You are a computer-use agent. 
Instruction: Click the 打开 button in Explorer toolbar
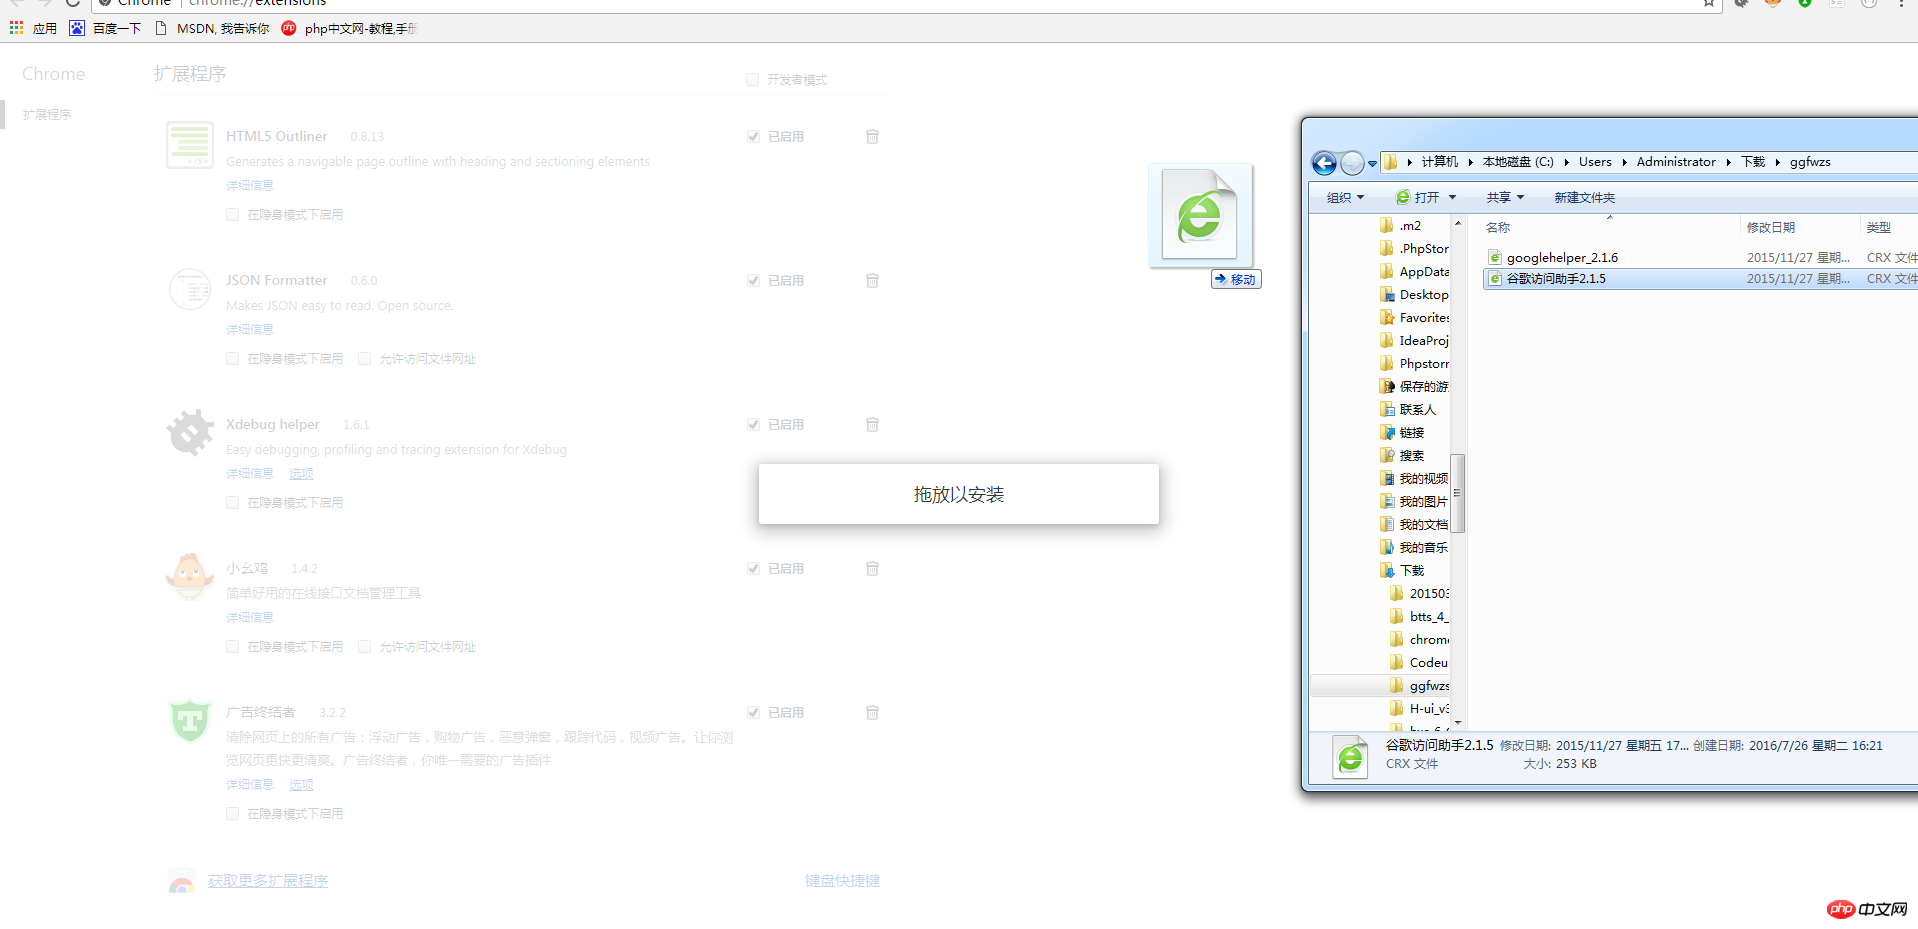pos(1417,198)
